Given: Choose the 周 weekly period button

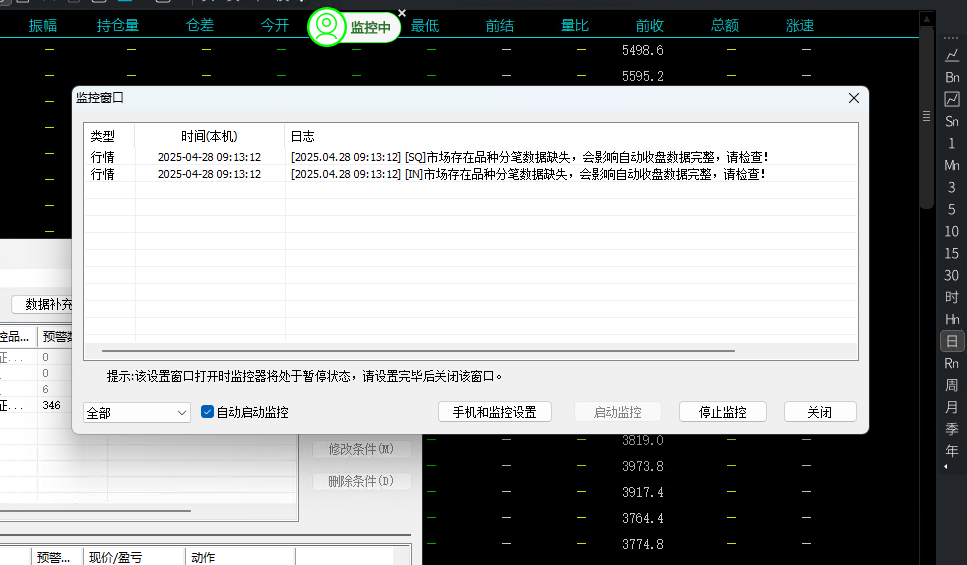Looking at the screenshot, I should click(x=952, y=385).
